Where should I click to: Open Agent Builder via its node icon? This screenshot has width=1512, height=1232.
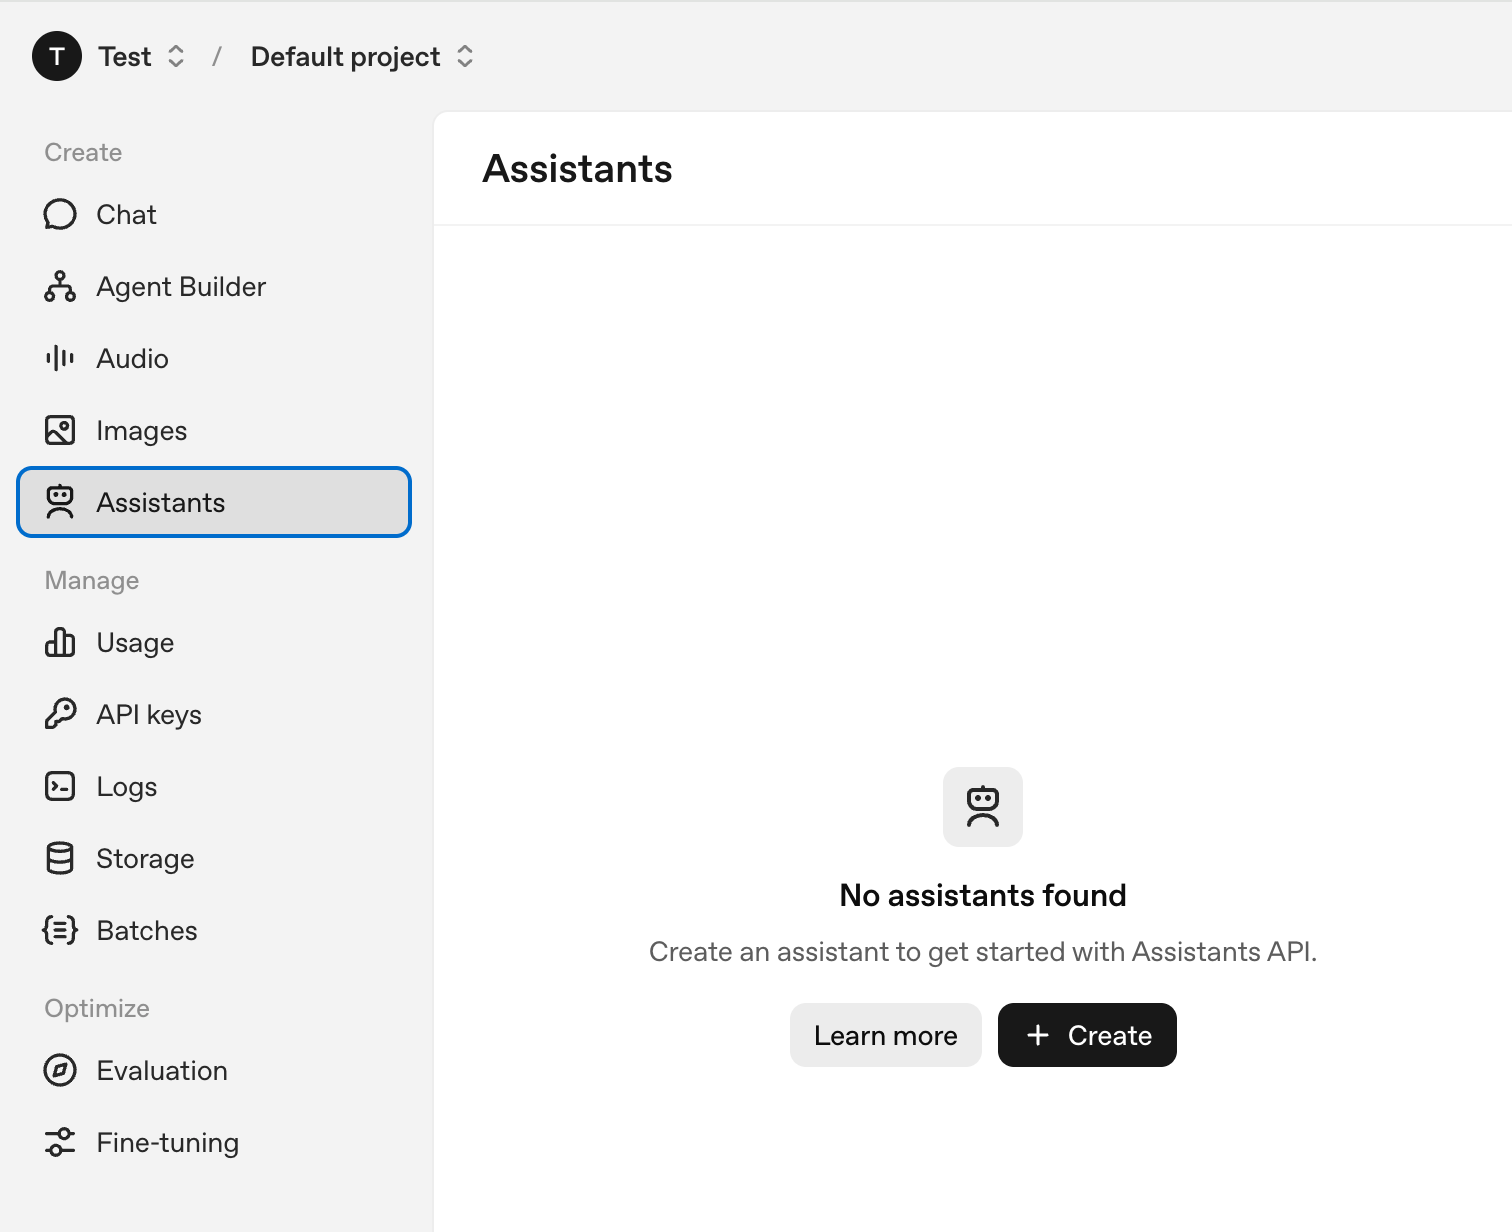coord(60,287)
